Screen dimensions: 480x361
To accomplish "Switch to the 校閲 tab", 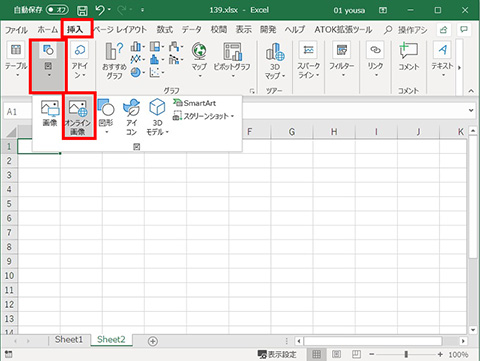I will click(x=219, y=30).
